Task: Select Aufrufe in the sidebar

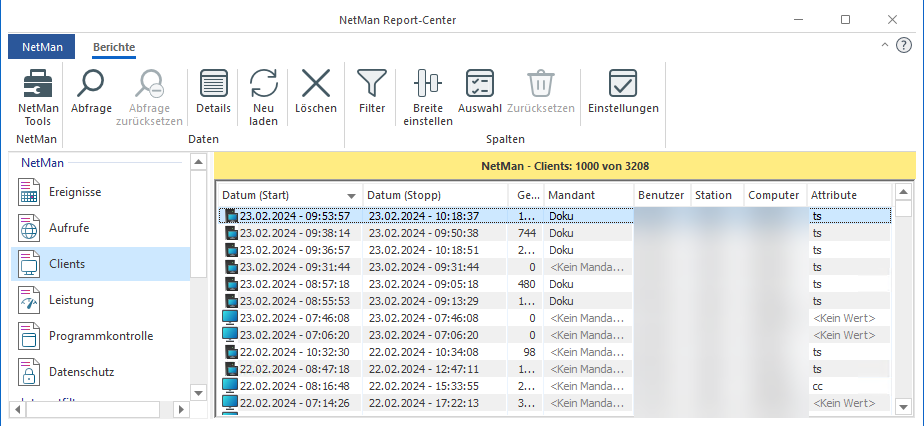Action: pyautogui.click(x=100, y=228)
